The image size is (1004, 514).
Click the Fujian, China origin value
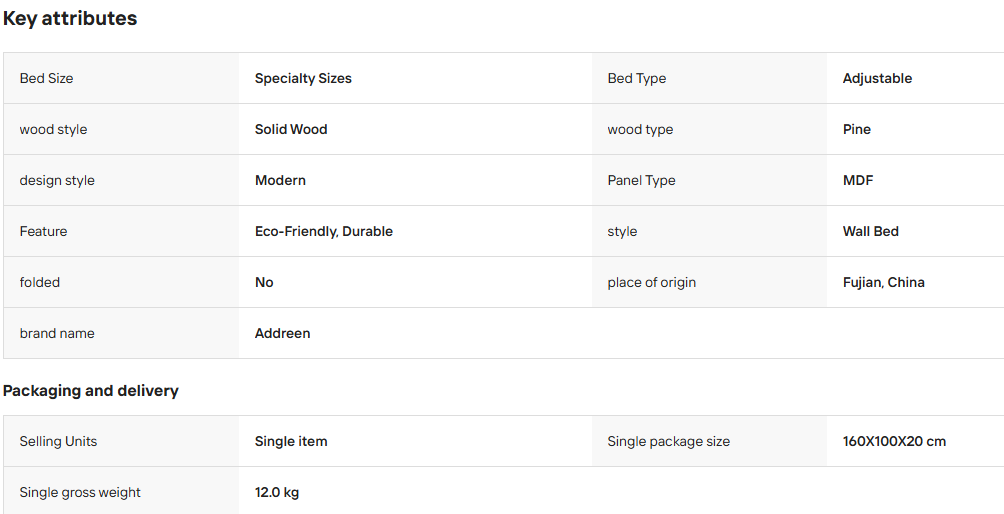883,282
